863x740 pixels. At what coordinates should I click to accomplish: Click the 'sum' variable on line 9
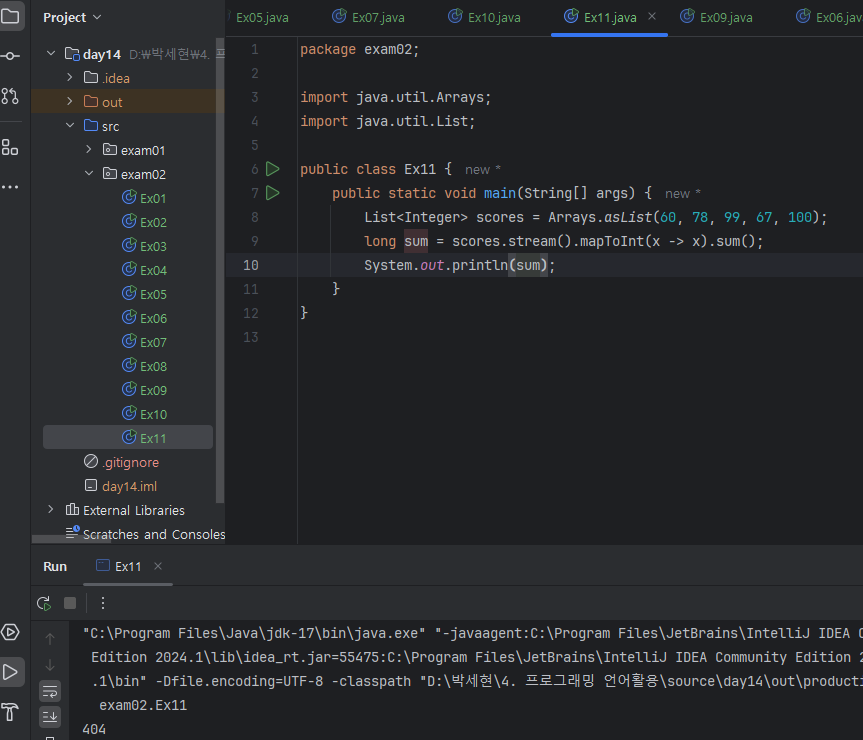(x=416, y=241)
